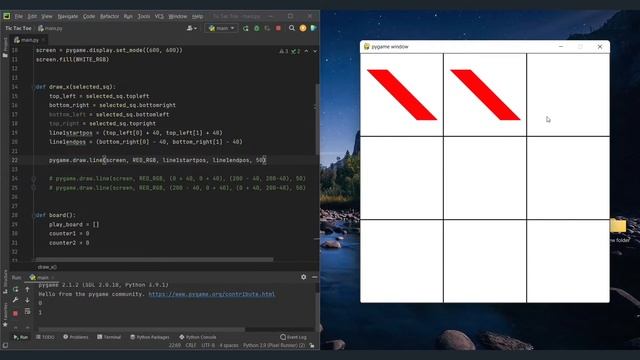Toggle fold on commented line 24

coord(34,179)
